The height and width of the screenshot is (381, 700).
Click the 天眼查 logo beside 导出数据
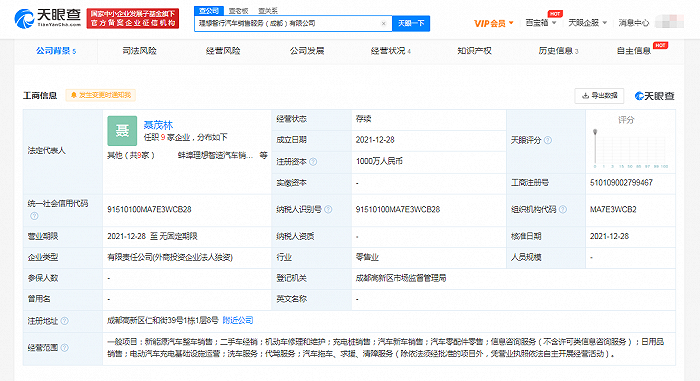pos(654,96)
